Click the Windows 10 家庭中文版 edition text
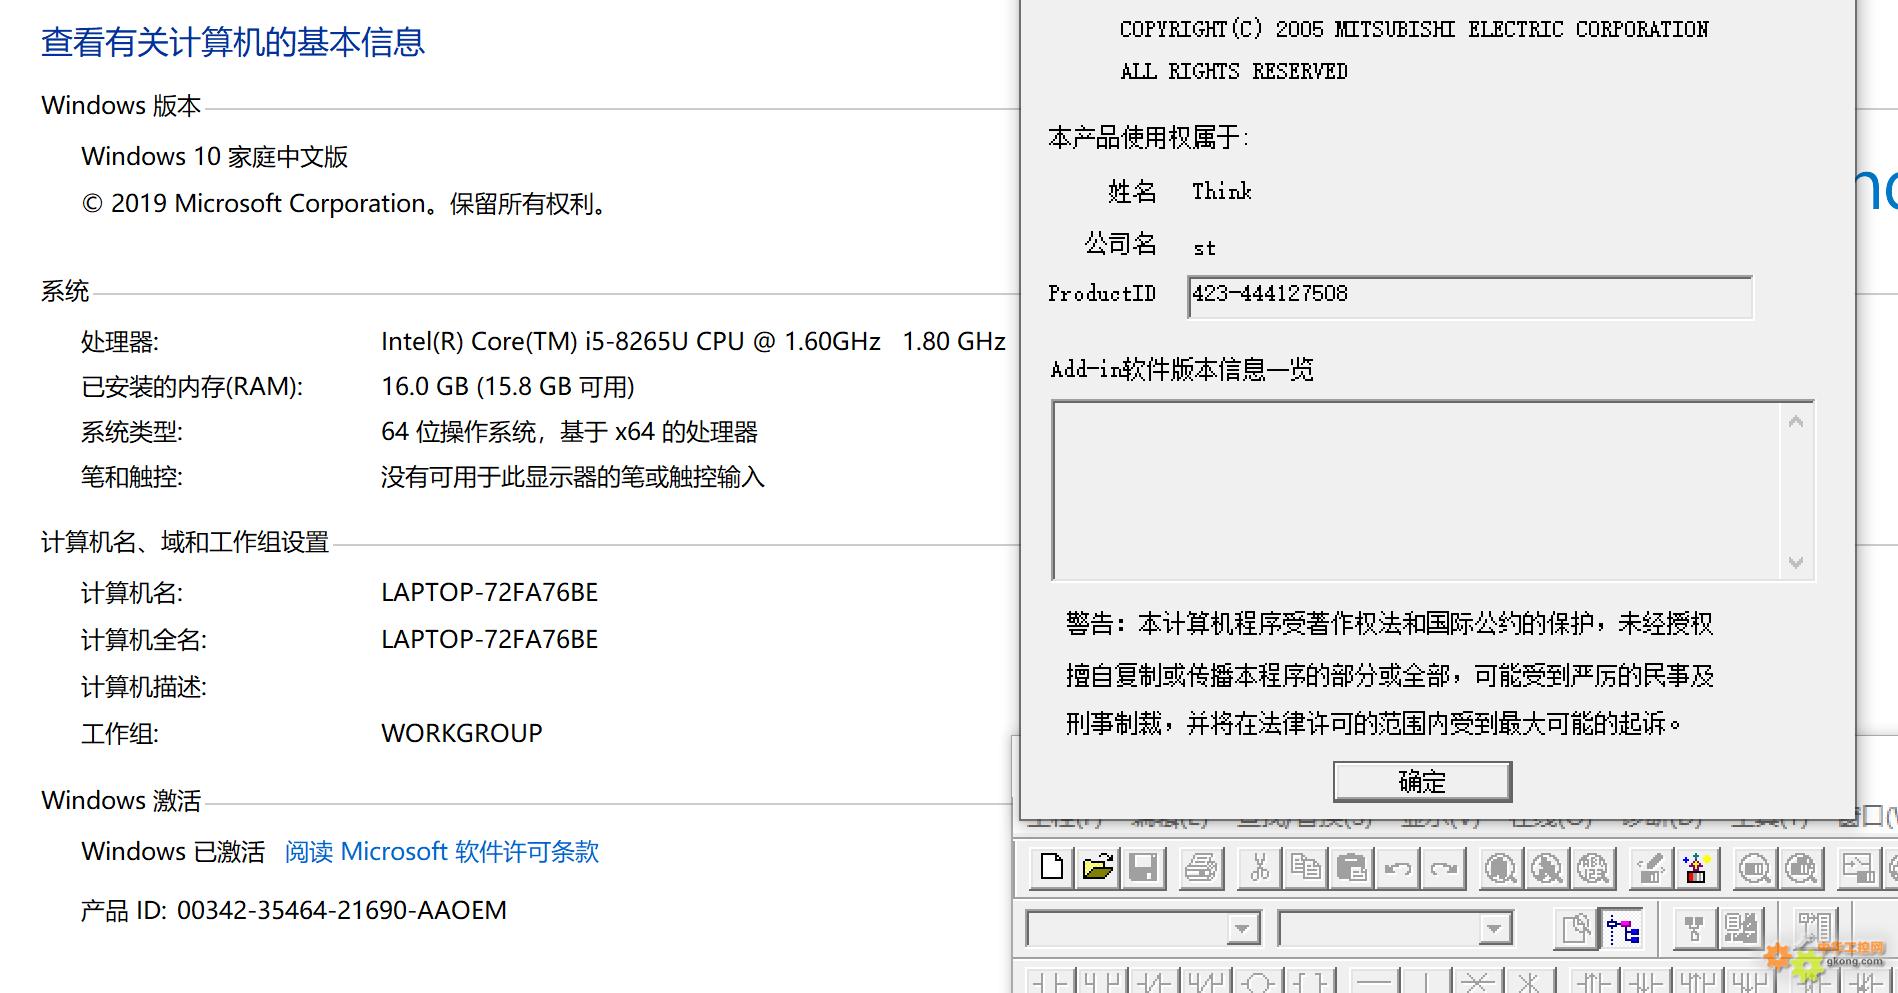The image size is (1898, 993). coord(215,156)
